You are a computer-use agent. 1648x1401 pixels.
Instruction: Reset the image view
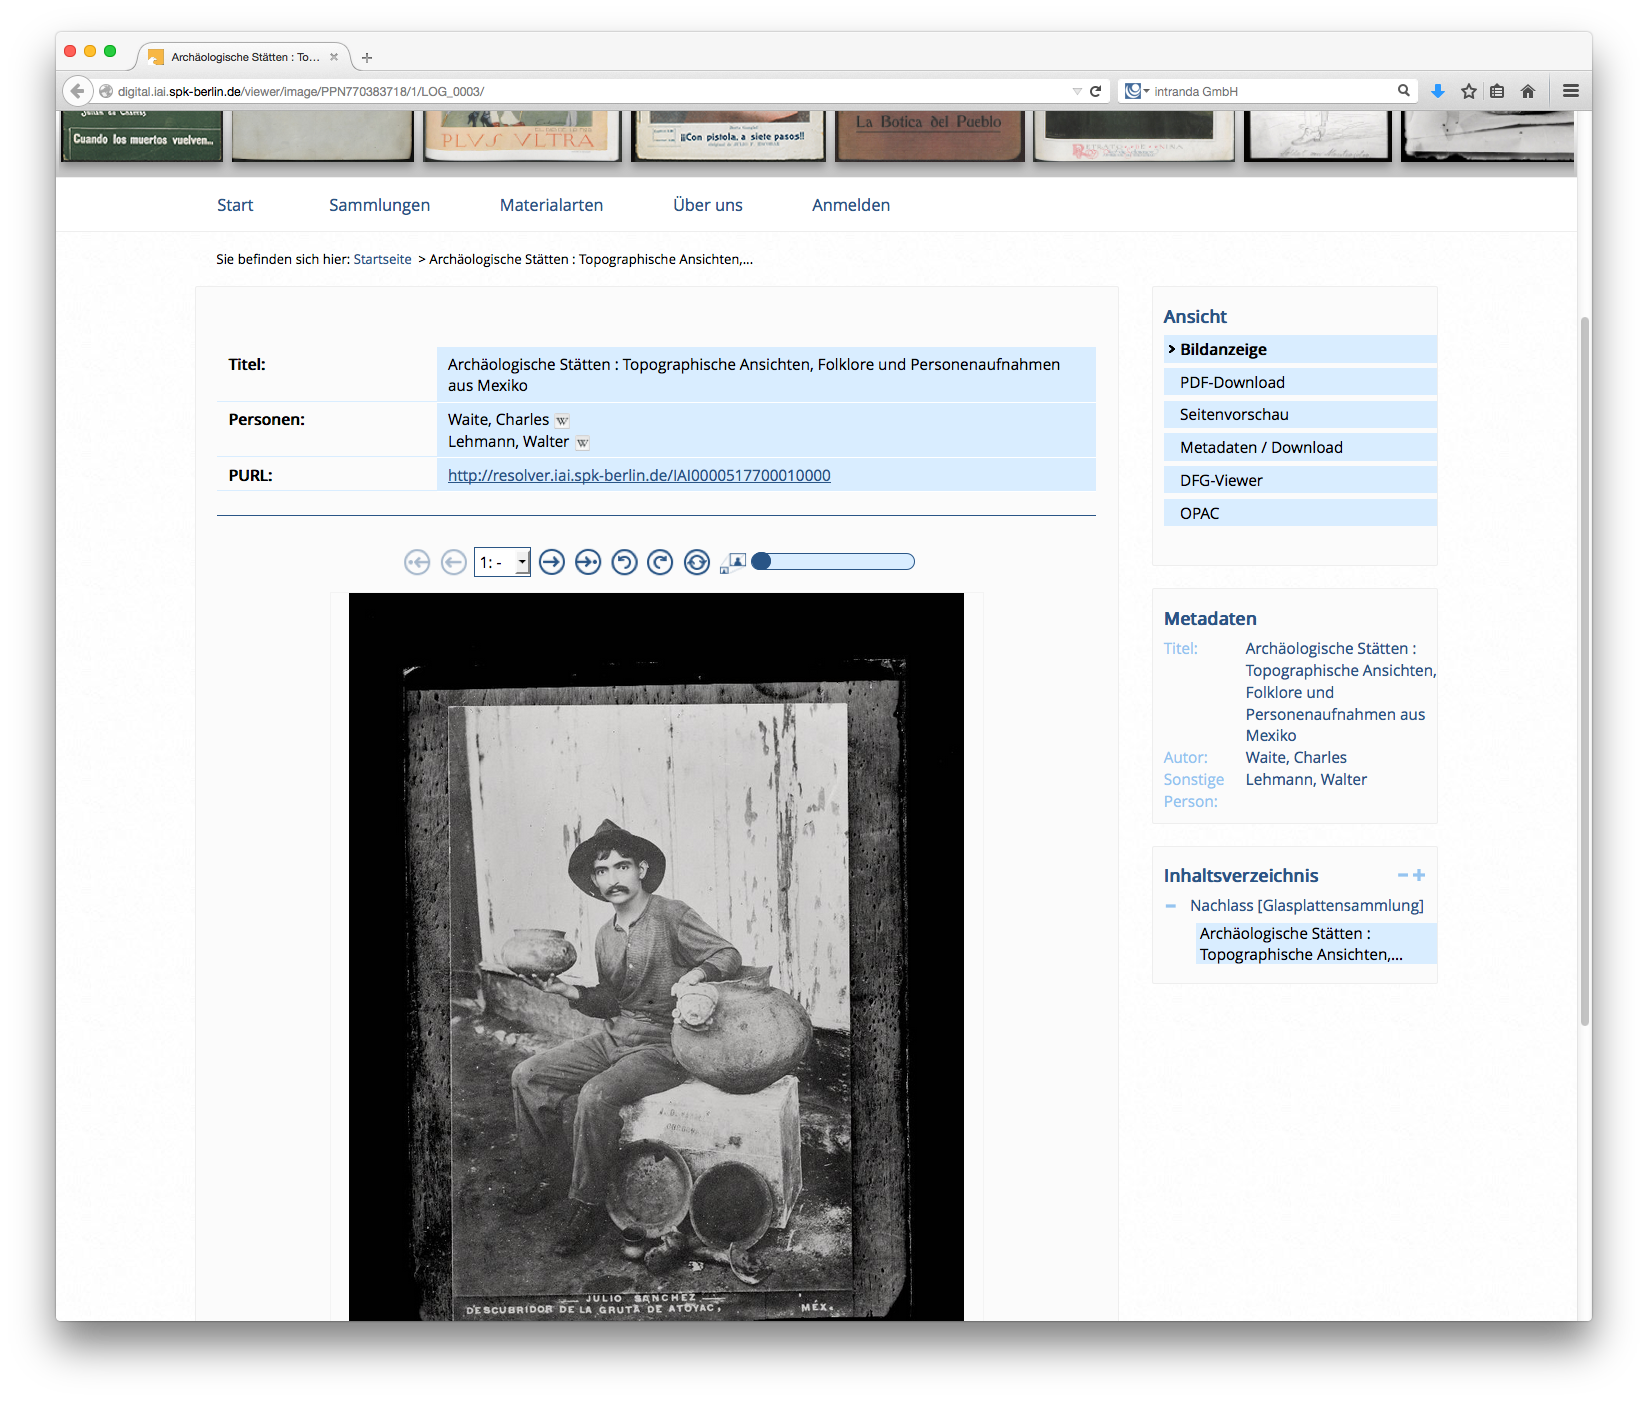pyautogui.click(x=697, y=562)
